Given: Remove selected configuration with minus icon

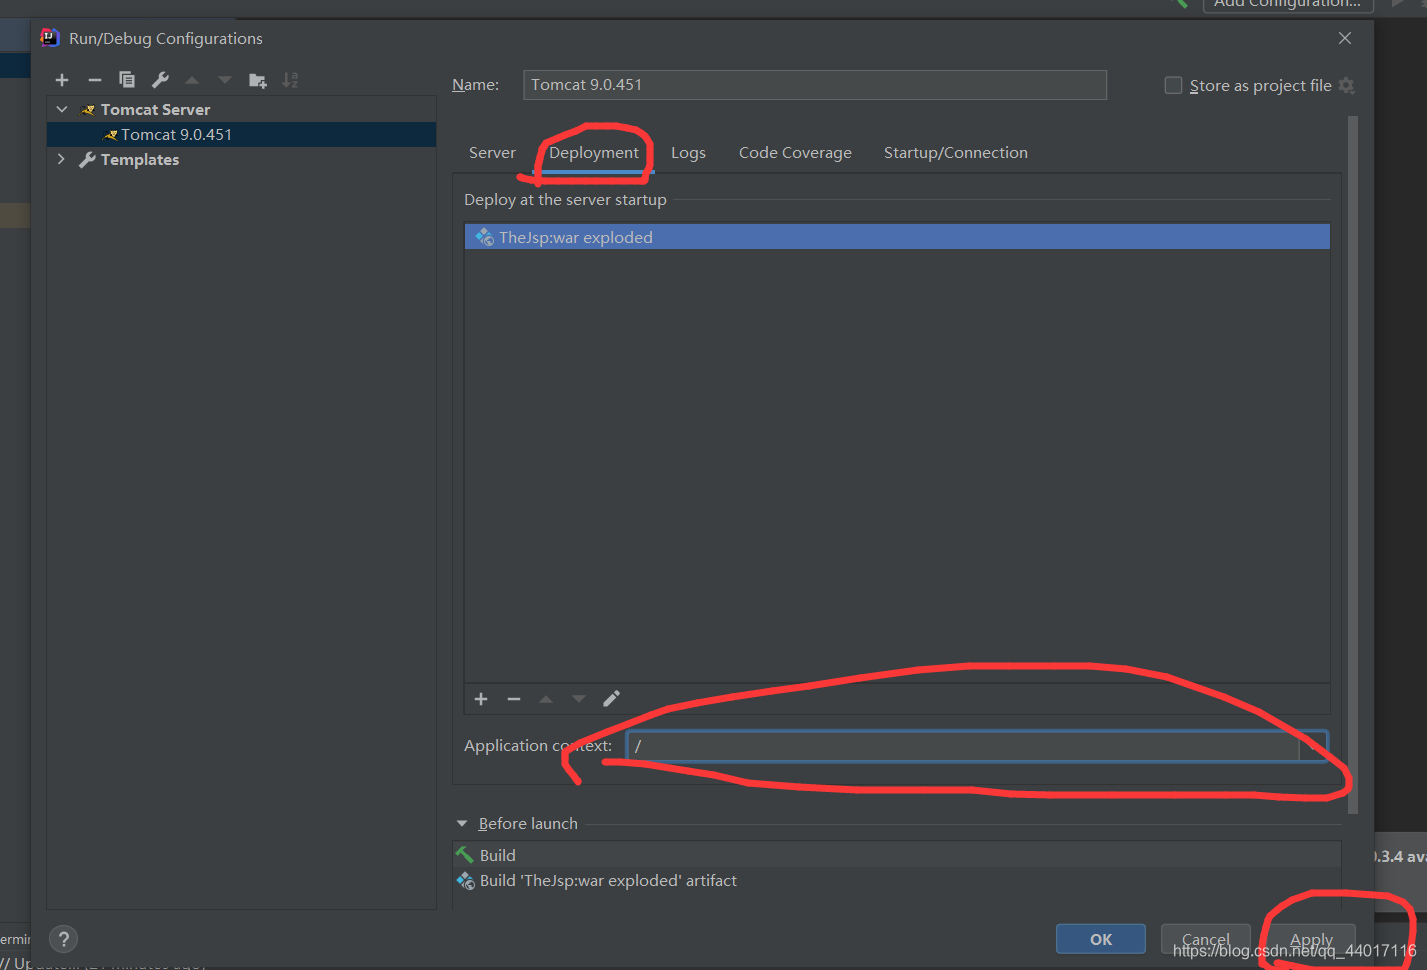Looking at the screenshot, I should pos(95,80).
